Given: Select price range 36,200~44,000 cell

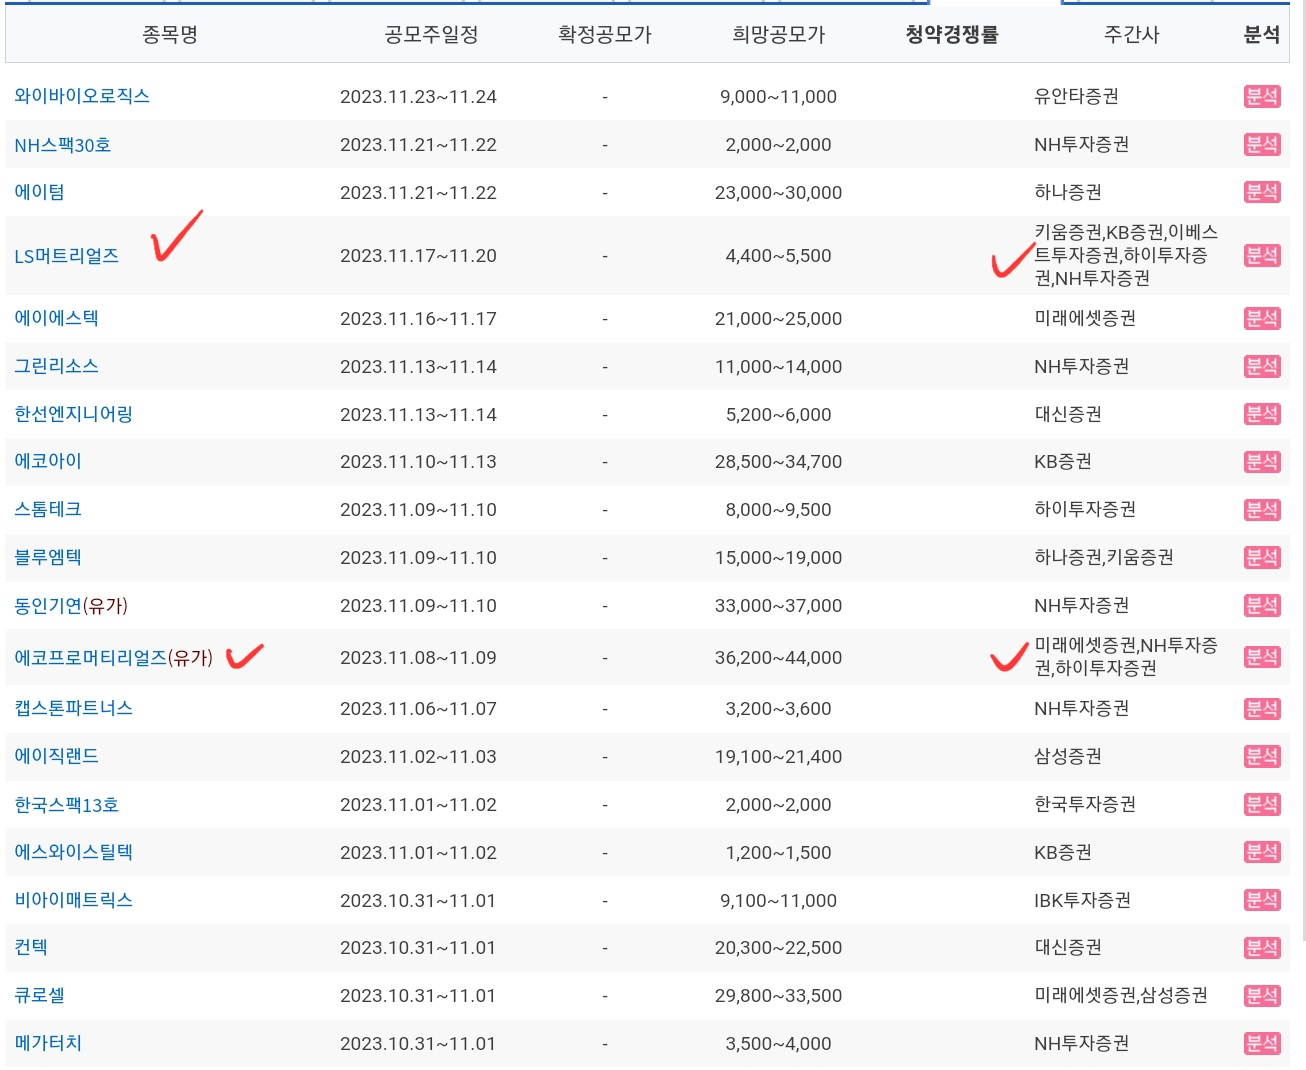Looking at the screenshot, I should [x=779, y=658].
